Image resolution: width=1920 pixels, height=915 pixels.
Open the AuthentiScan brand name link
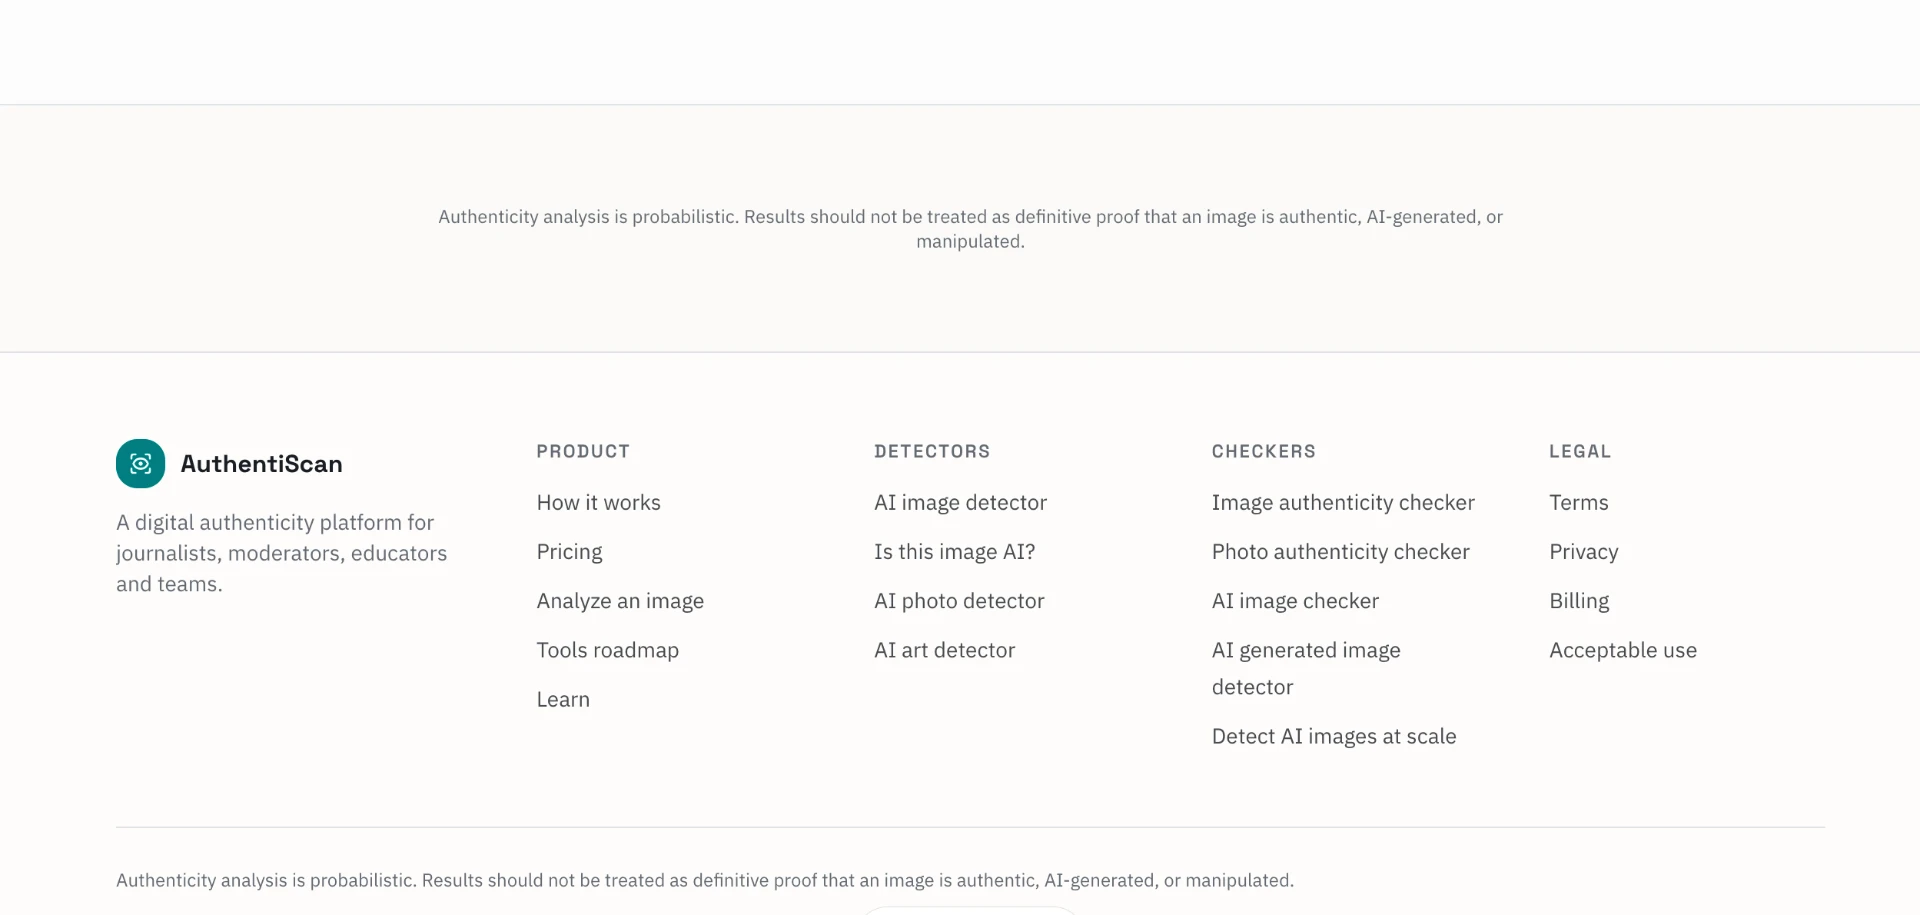coord(261,464)
